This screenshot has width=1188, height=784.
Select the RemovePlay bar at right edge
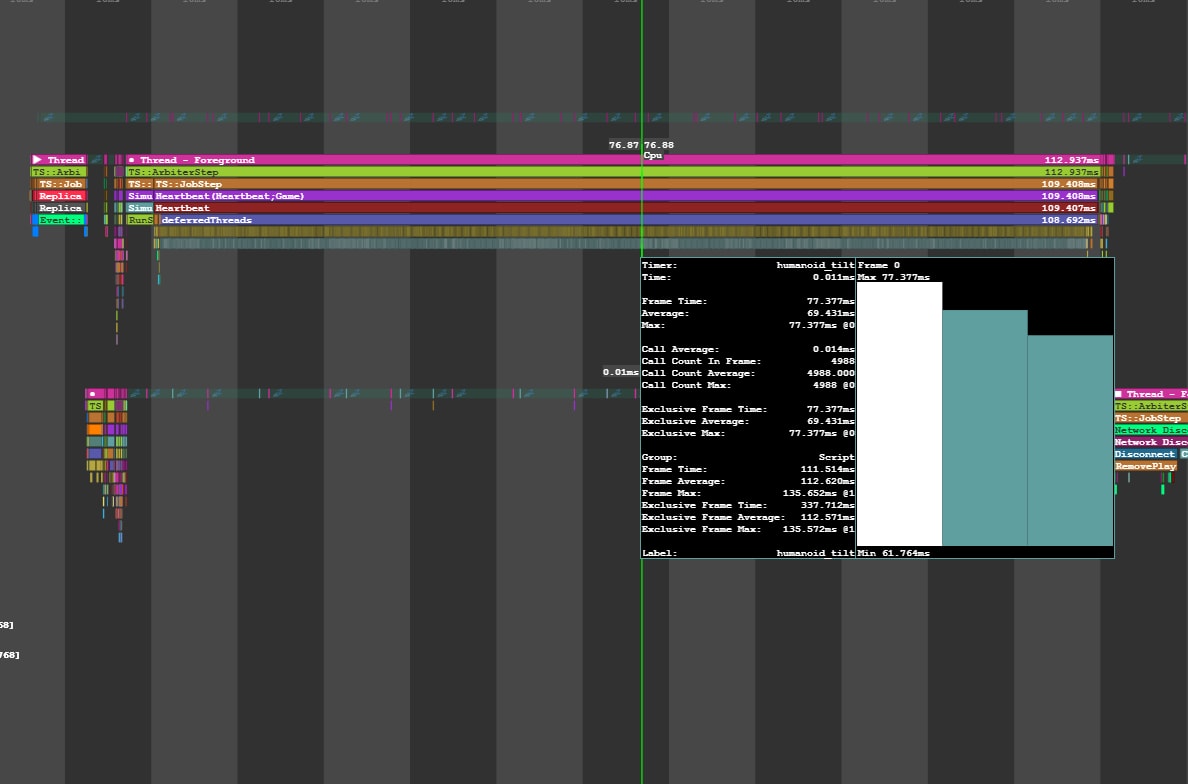pyautogui.click(x=1145, y=466)
